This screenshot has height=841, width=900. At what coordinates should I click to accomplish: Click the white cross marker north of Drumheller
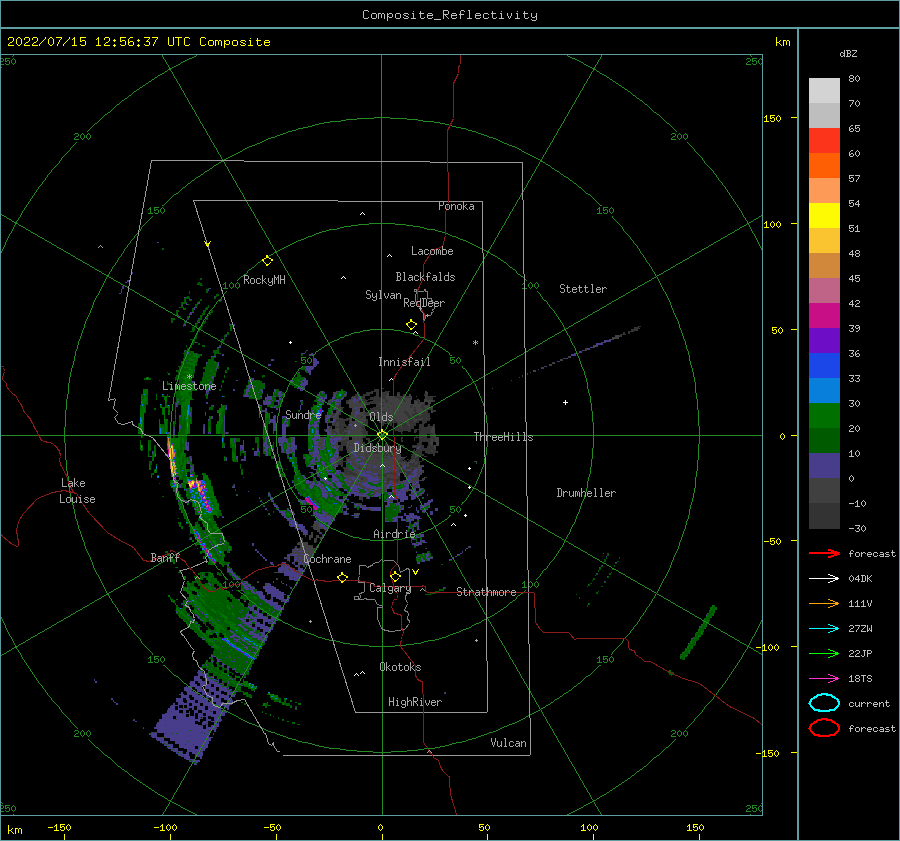click(565, 402)
